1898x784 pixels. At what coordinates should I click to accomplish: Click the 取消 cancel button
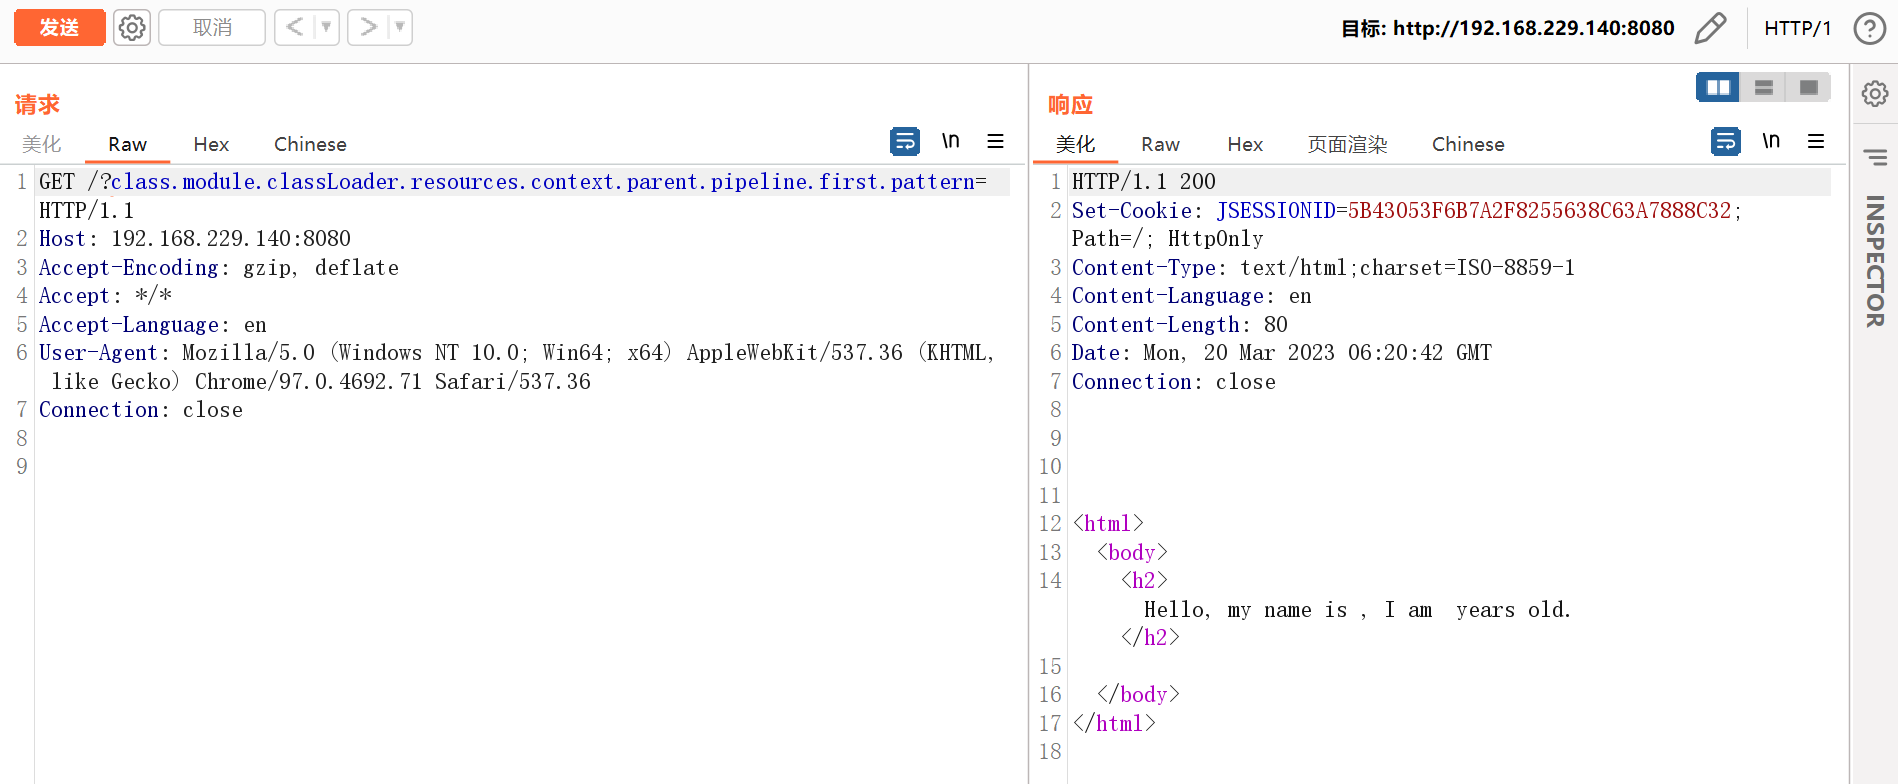[212, 28]
